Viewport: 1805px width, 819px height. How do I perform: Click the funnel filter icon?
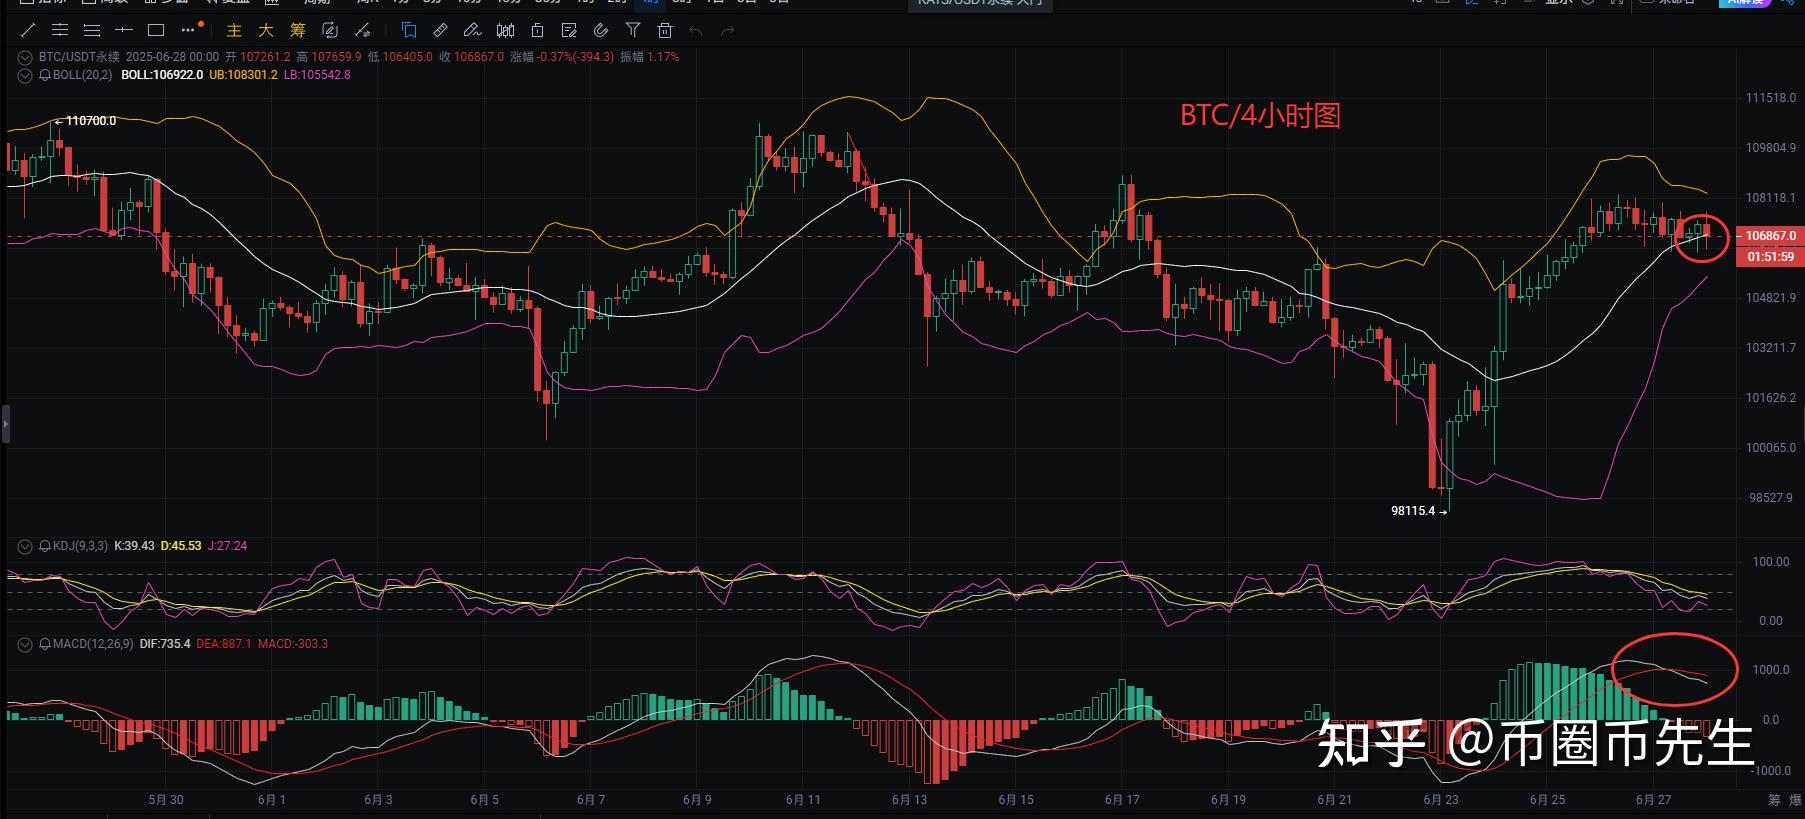(x=633, y=30)
